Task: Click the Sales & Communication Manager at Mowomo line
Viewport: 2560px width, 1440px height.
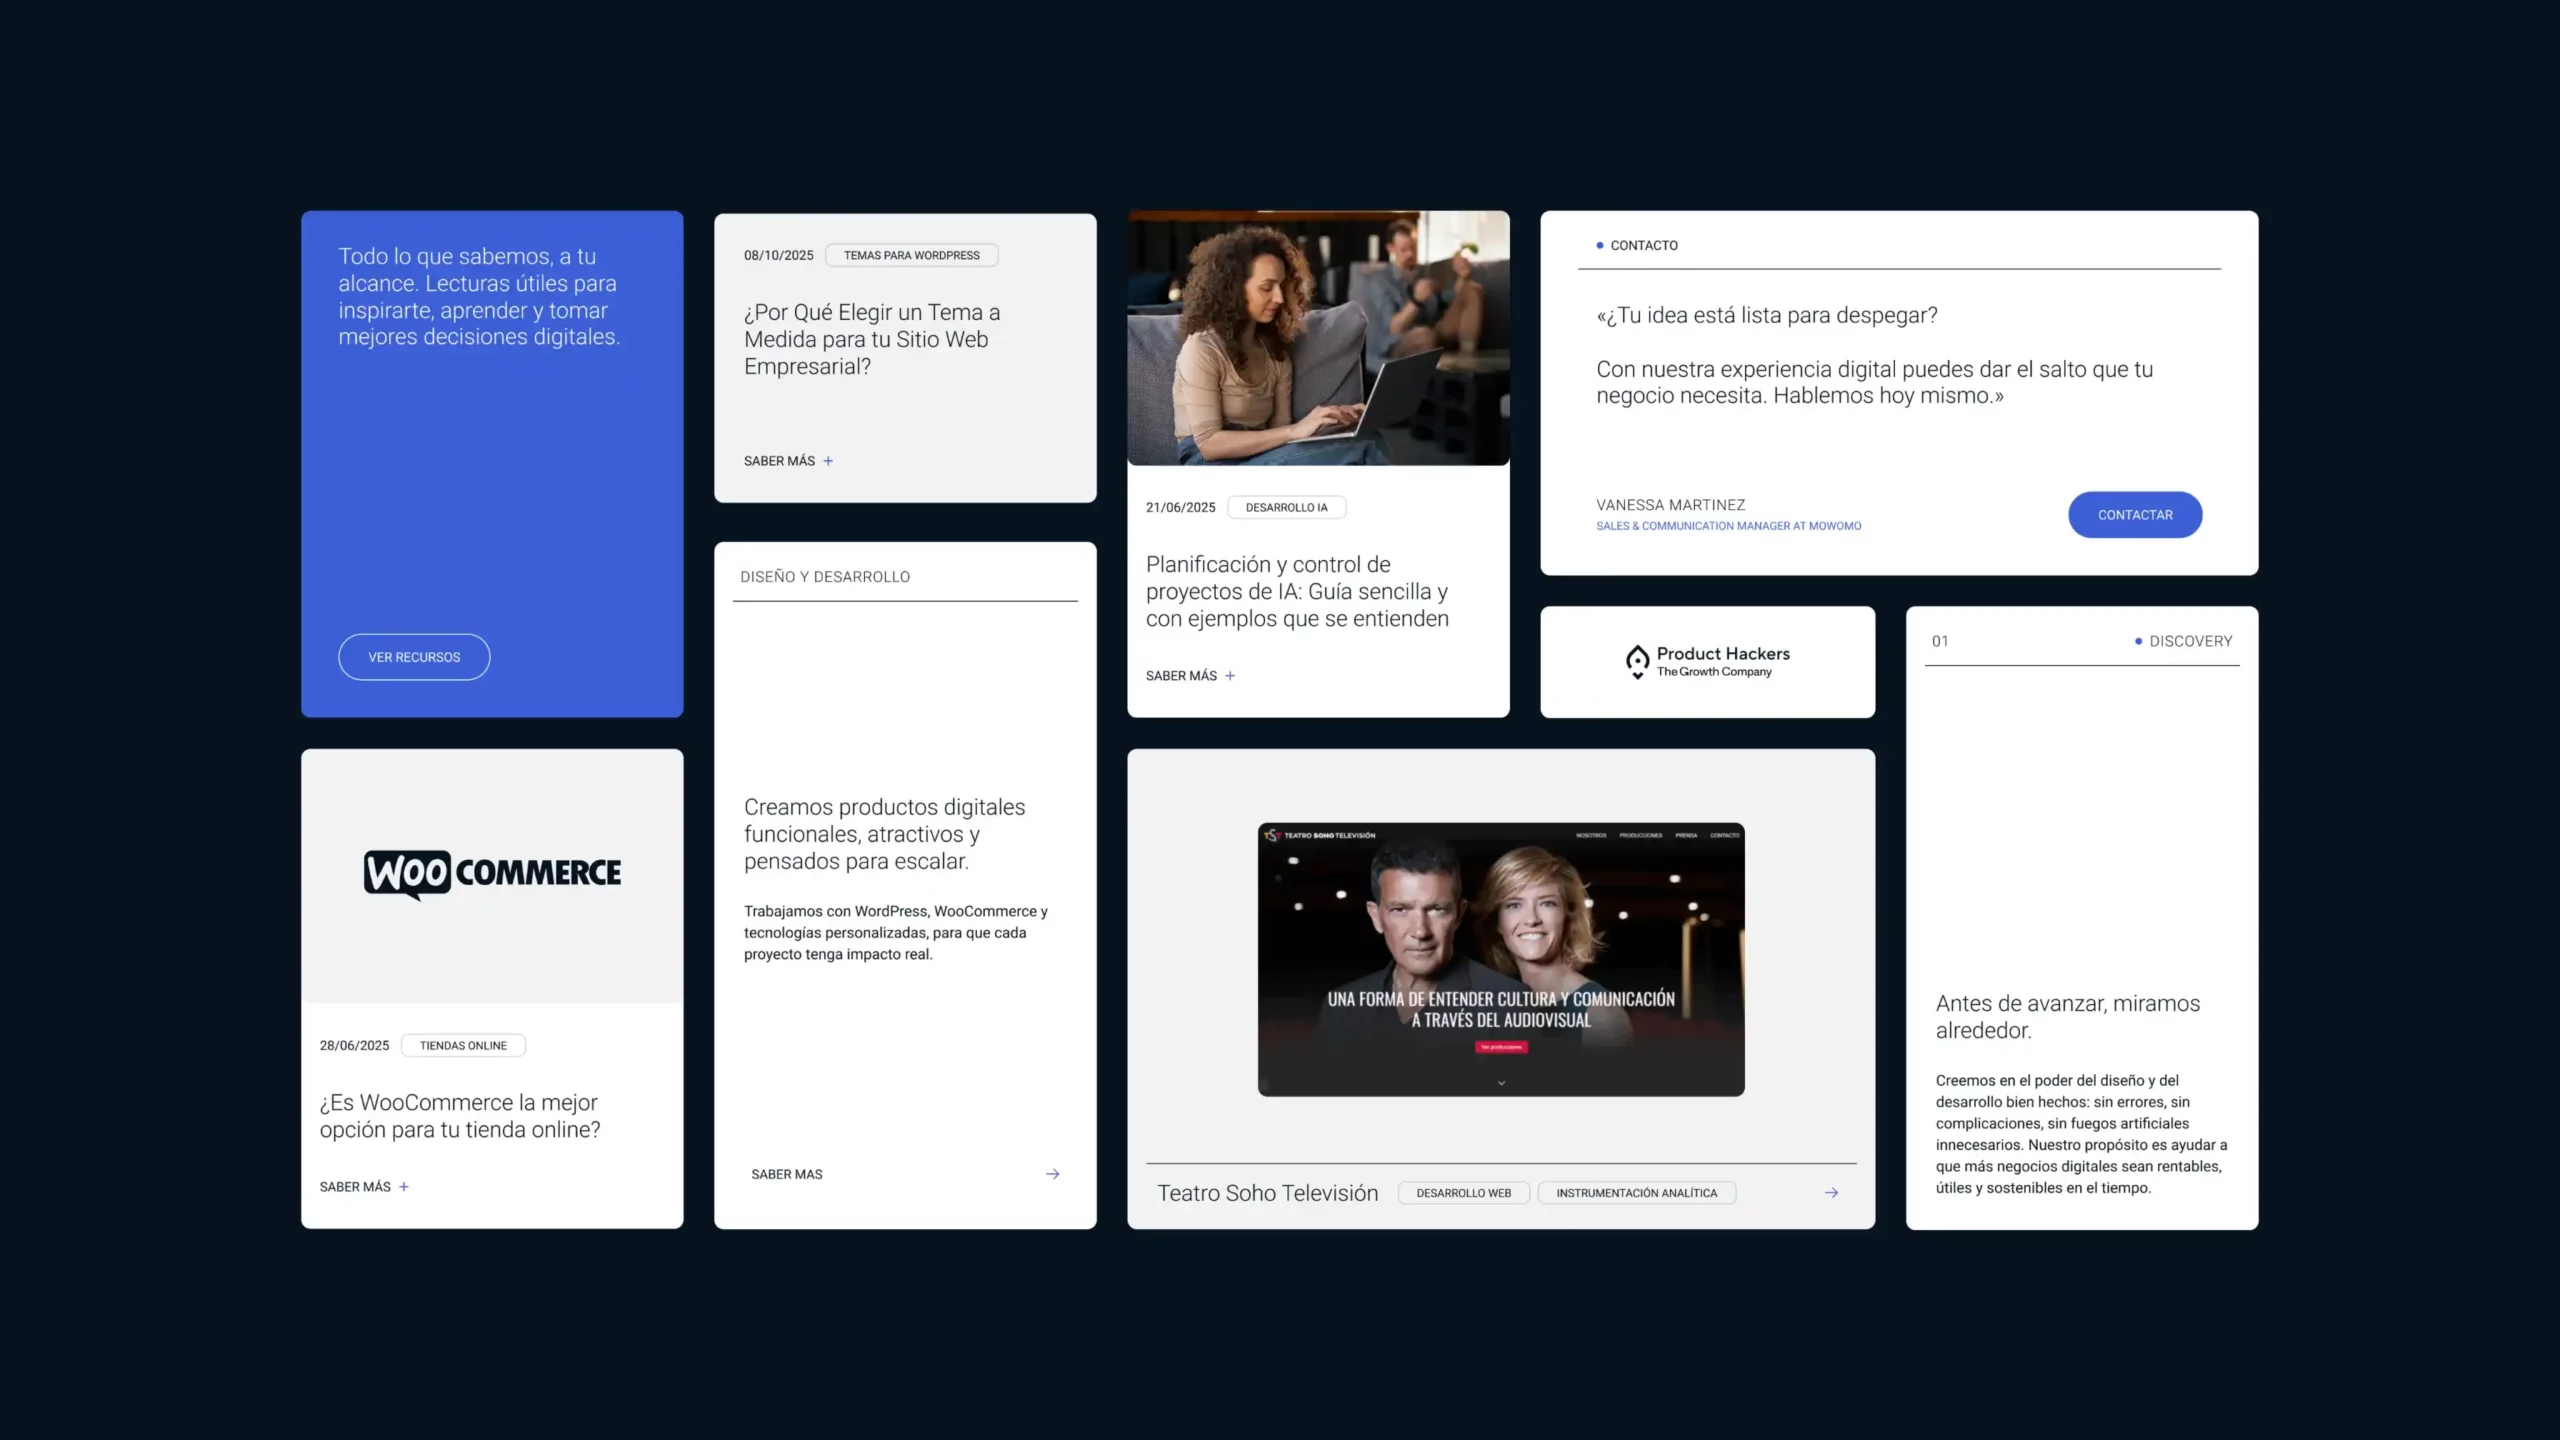Action: point(1729,526)
